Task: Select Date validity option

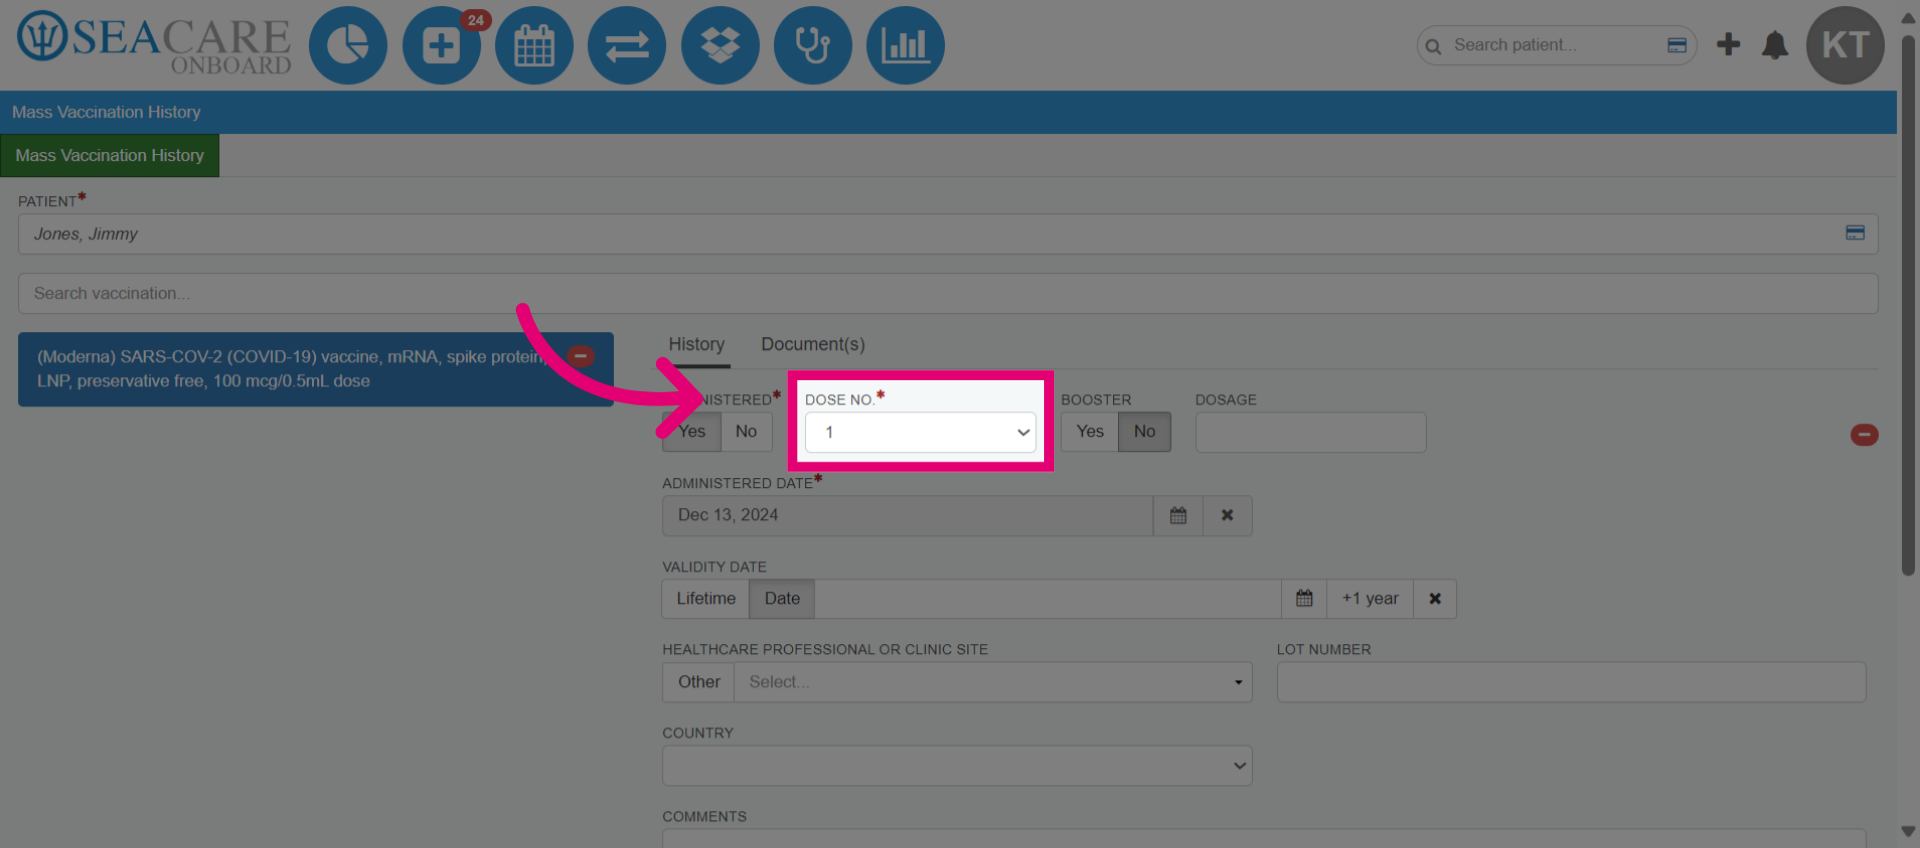Action: [x=782, y=599]
